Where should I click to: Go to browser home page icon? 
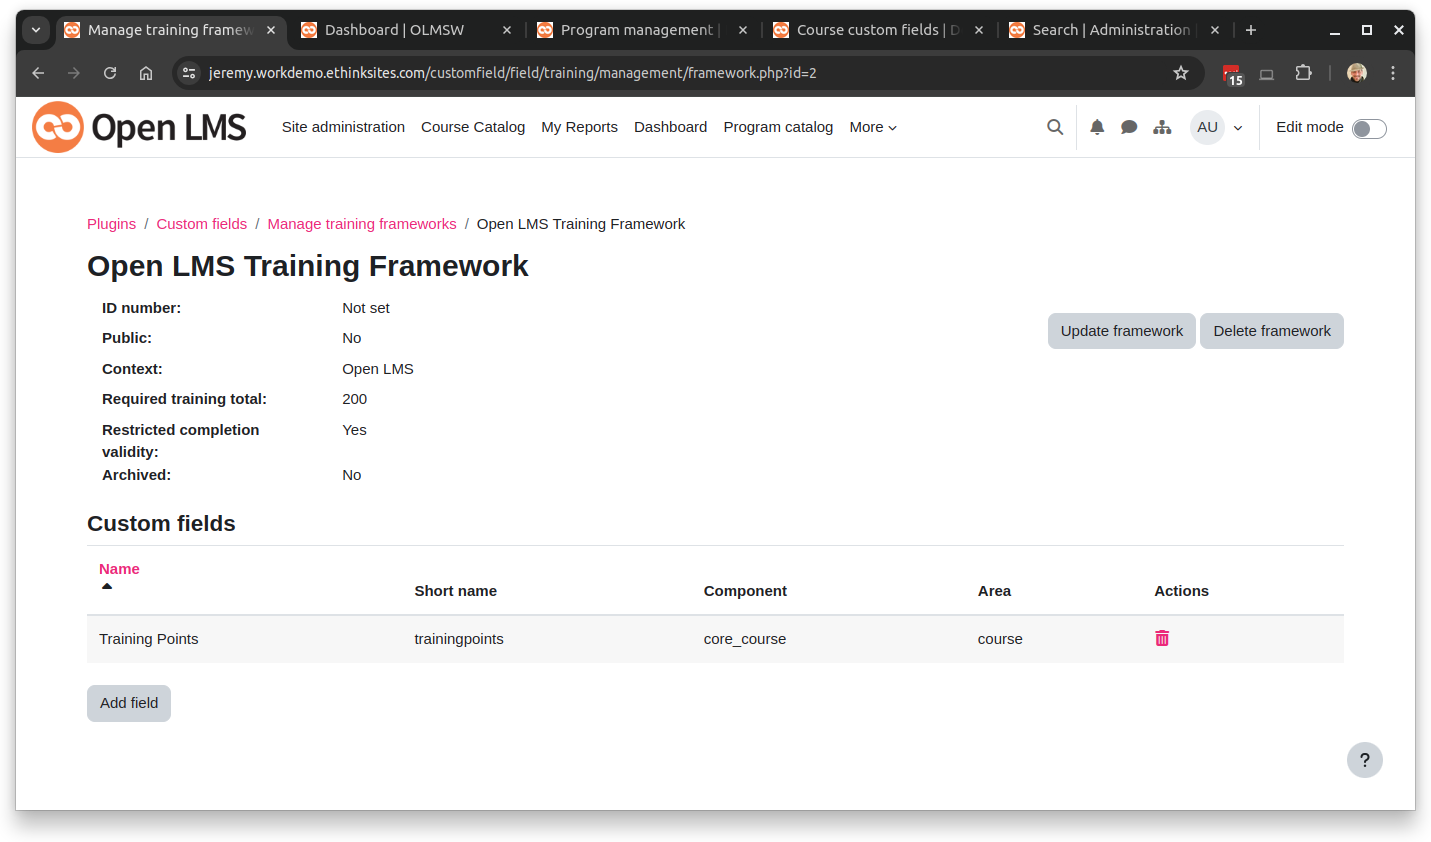click(146, 73)
